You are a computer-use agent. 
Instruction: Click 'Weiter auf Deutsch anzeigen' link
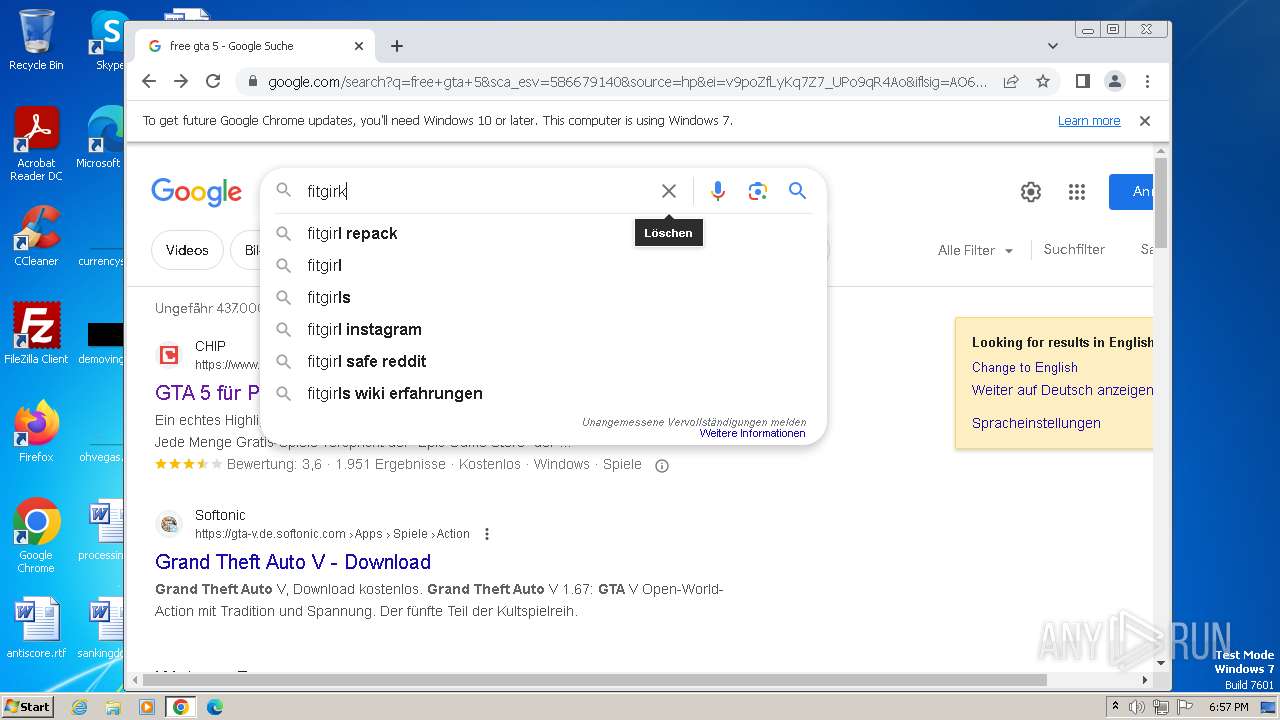(x=1062, y=390)
